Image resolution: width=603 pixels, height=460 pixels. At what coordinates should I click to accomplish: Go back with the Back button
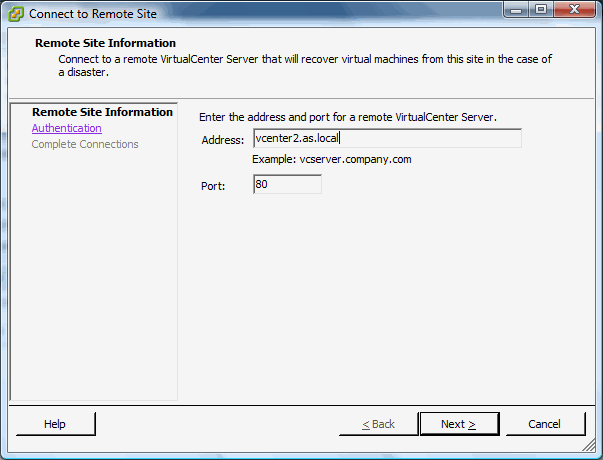378,424
